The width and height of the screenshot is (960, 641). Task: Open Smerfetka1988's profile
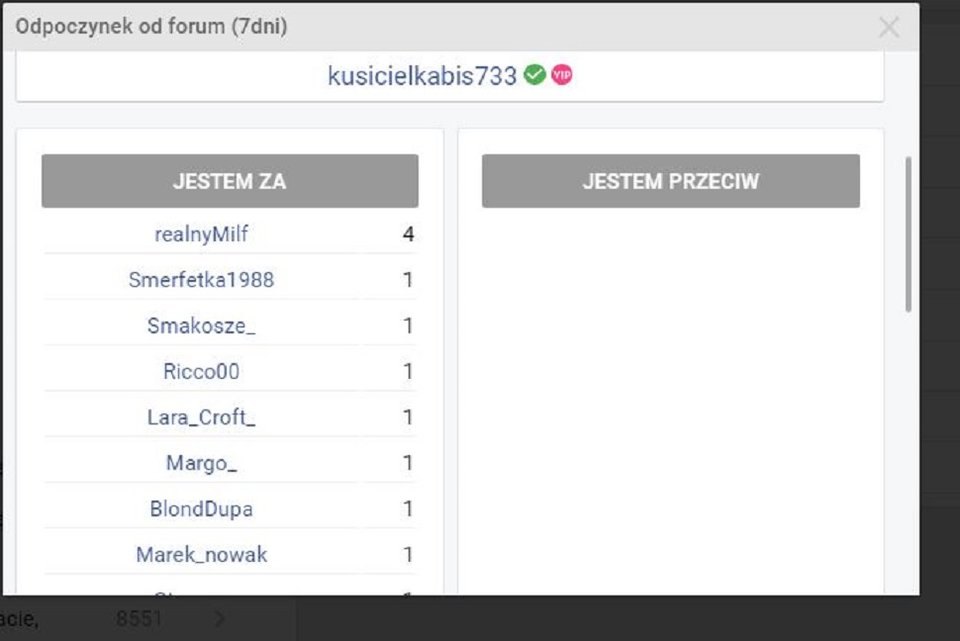tap(200, 280)
